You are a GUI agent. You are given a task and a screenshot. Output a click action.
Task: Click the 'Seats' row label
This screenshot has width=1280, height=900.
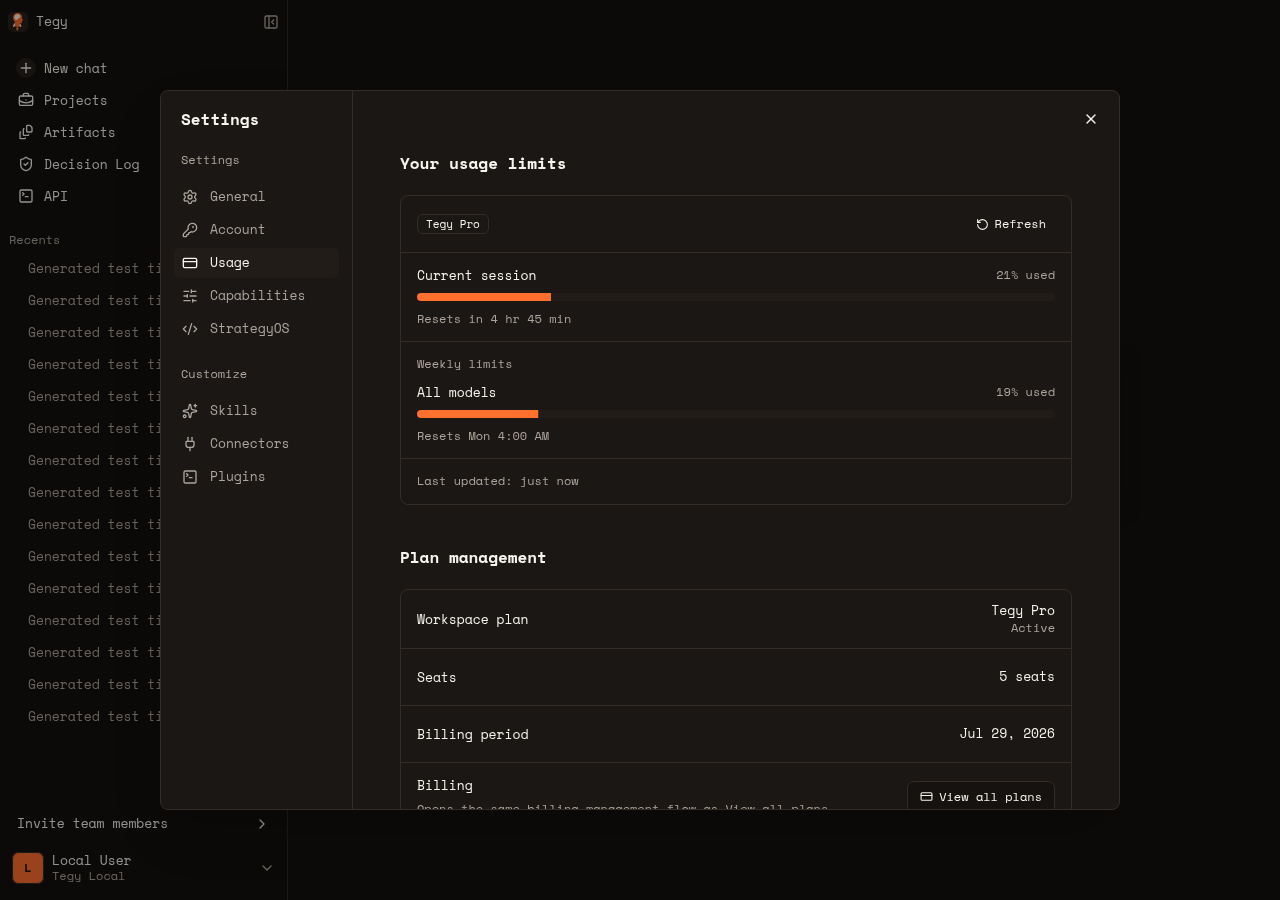[436, 677]
